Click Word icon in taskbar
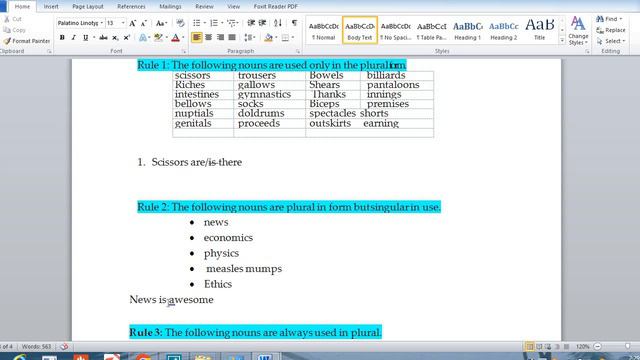Image resolution: width=640 pixels, height=360 pixels. point(264,357)
